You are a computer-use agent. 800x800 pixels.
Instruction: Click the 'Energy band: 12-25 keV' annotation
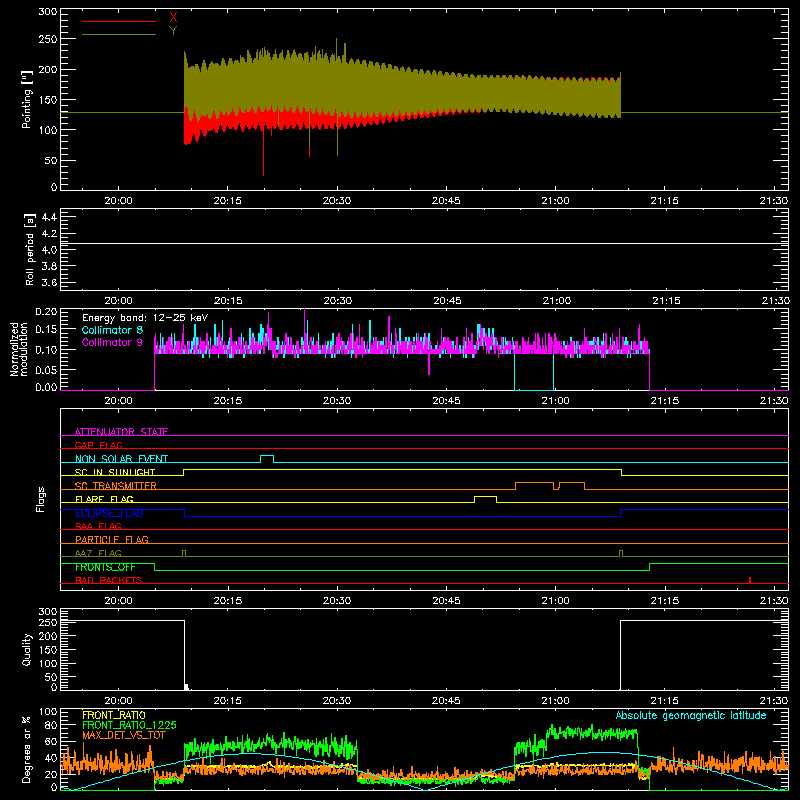click(x=145, y=318)
